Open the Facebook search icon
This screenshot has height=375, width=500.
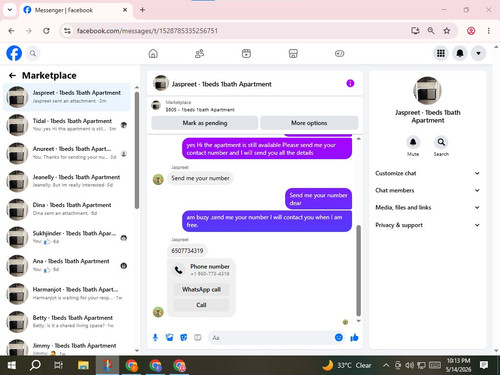[x=33, y=53]
